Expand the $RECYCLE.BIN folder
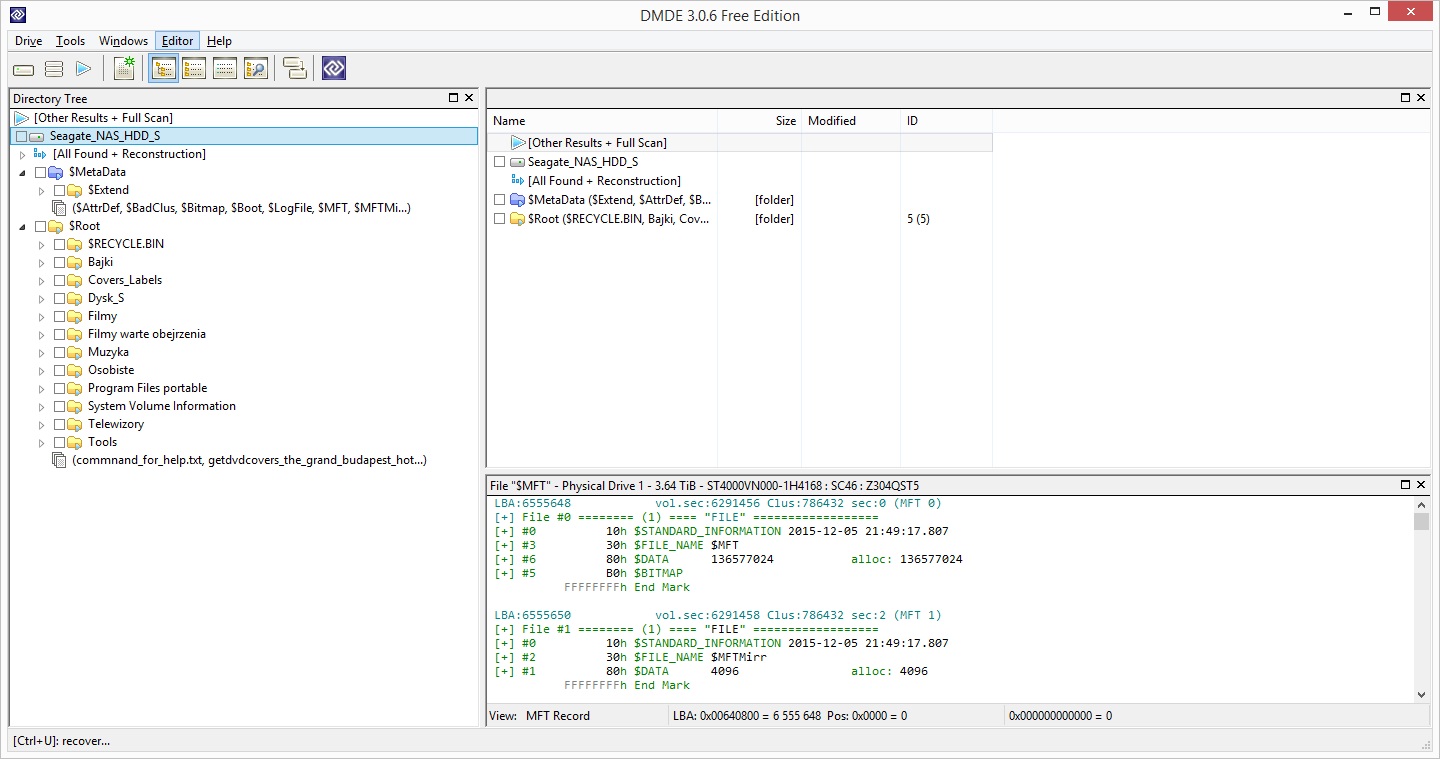The width and height of the screenshot is (1440, 759). (x=41, y=244)
